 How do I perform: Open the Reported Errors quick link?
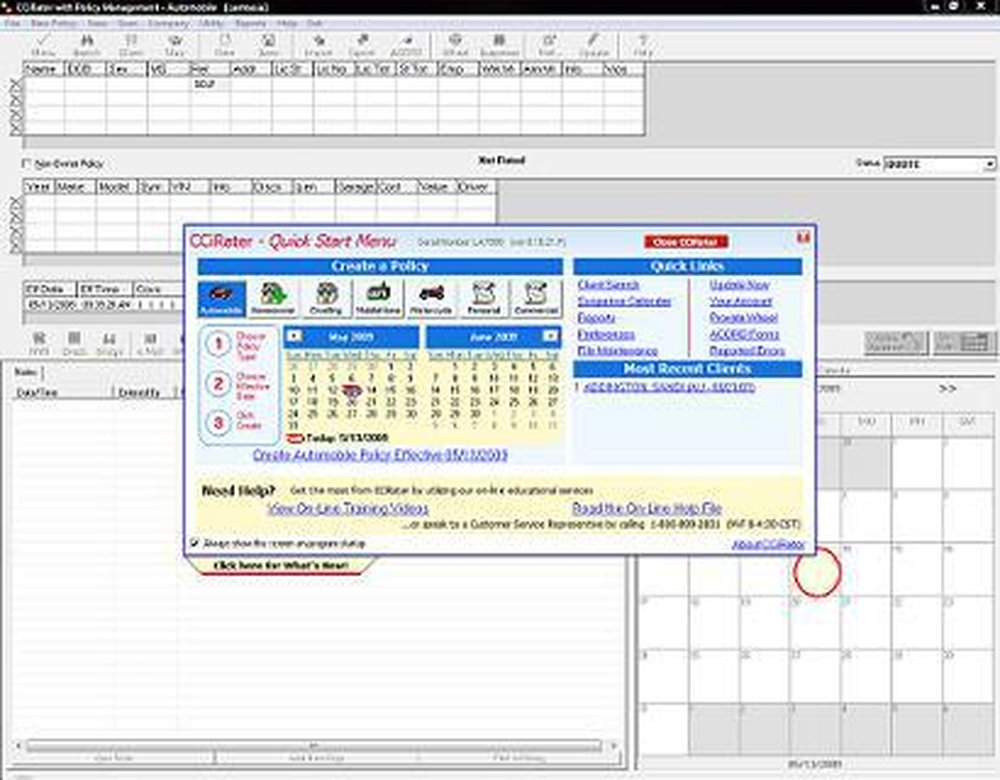tap(747, 351)
